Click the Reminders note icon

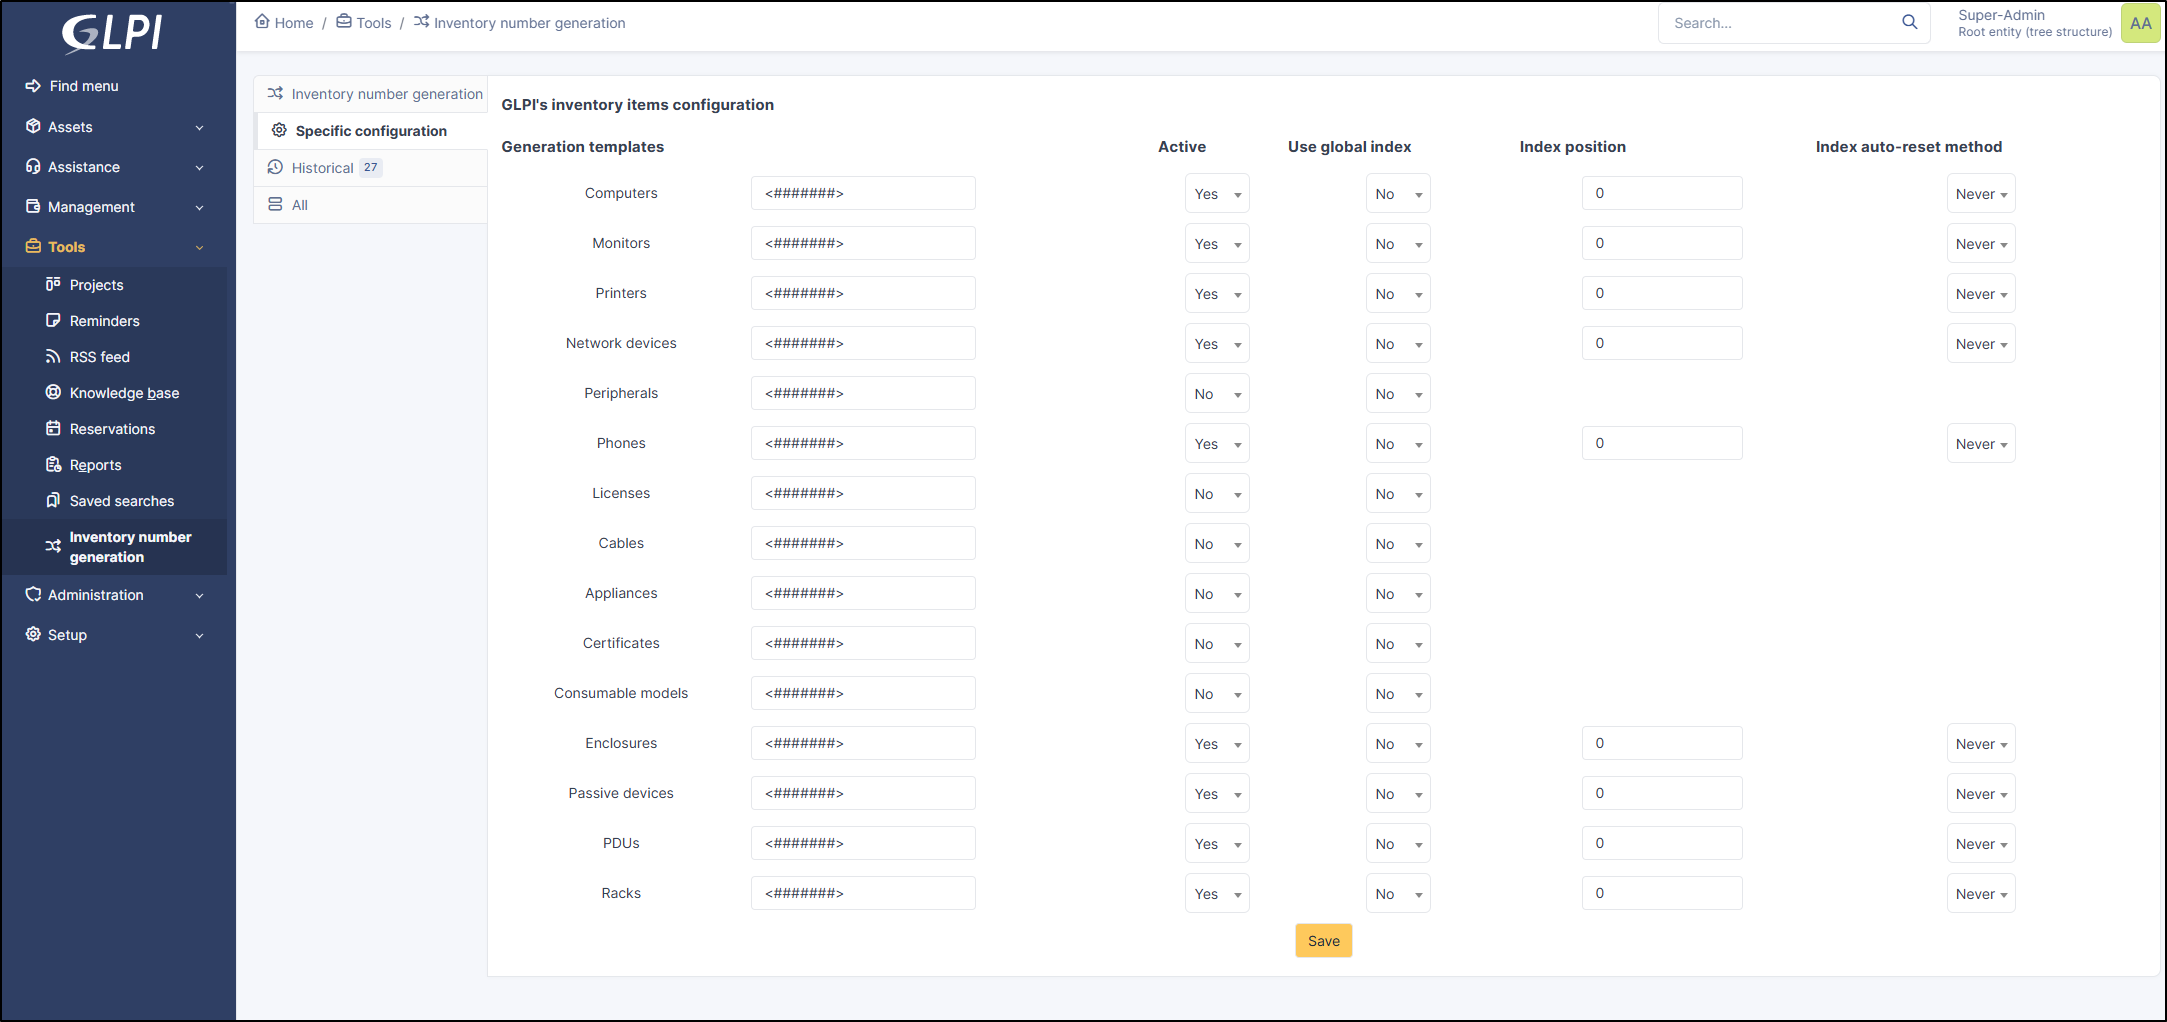tap(53, 321)
